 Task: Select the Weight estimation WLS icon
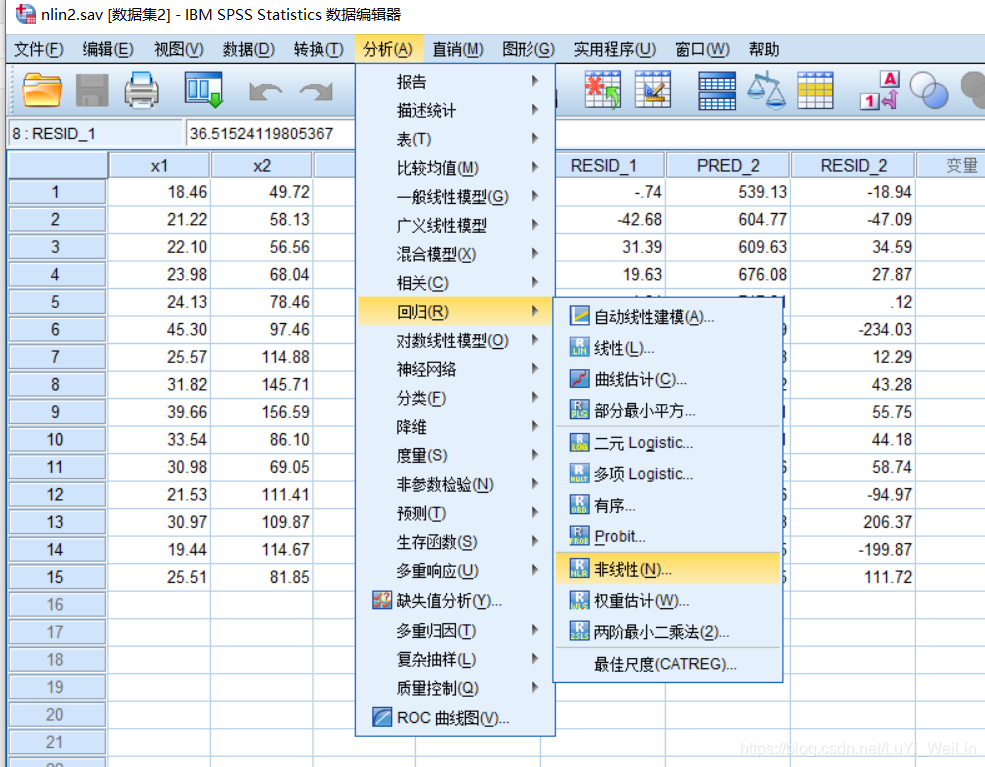coord(579,600)
